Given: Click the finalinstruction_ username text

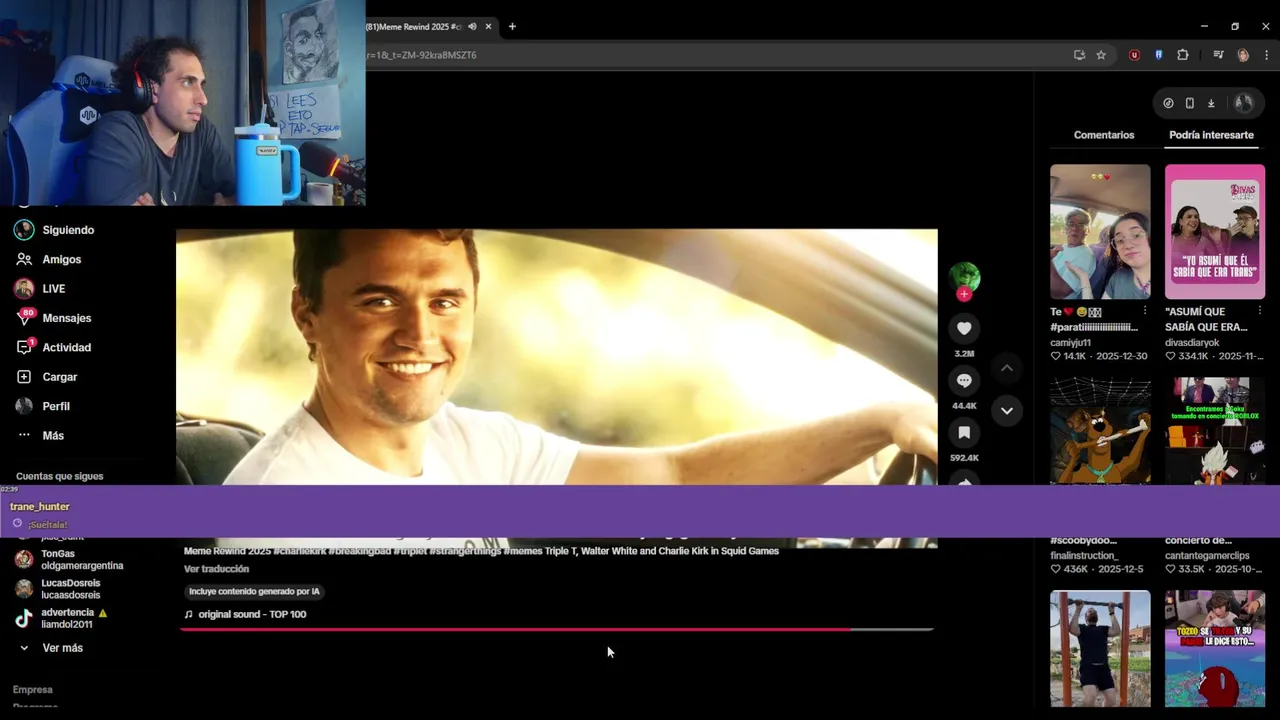Looking at the screenshot, I should pyautogui.click(x=1084, y=555).
